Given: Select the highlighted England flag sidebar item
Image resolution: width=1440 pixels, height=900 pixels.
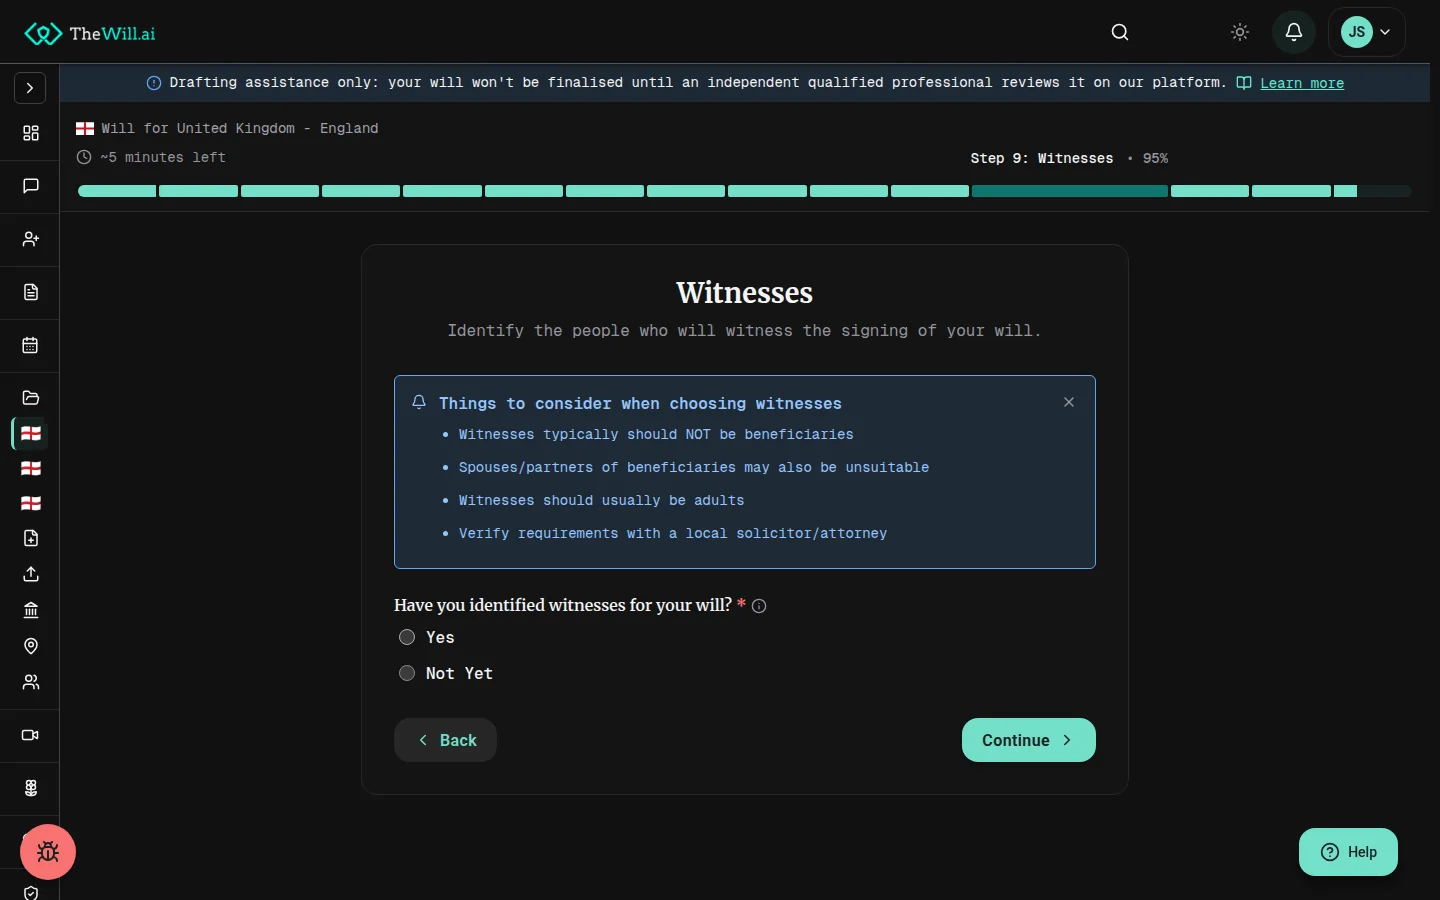Looking at the screenshot, I should coord(31,433).
